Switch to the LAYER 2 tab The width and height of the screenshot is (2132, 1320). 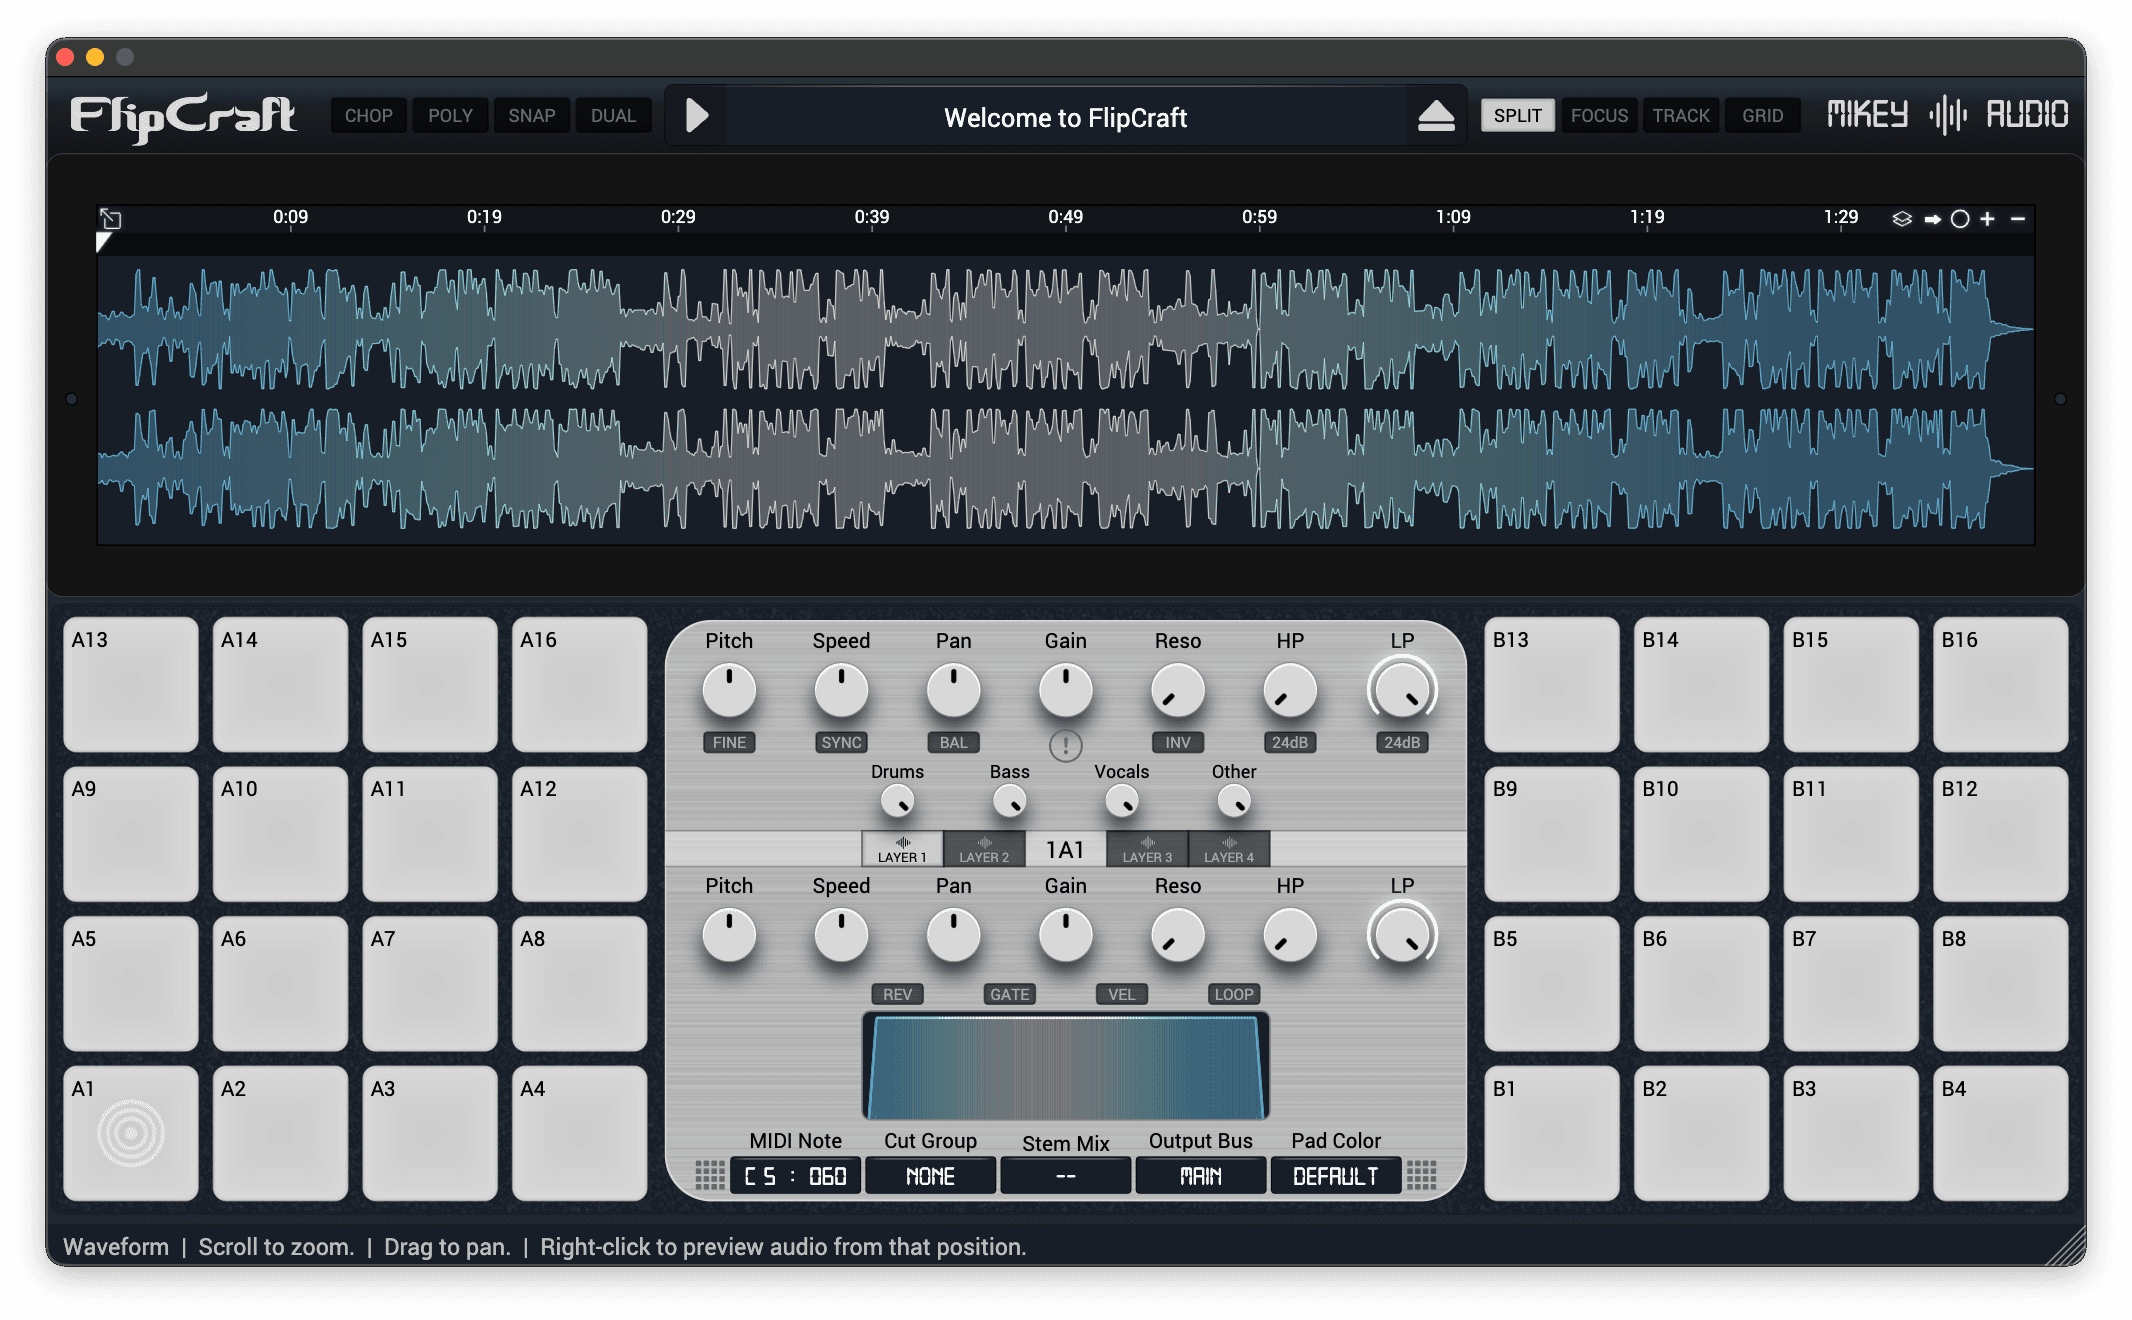pyautogui.click(x=984, y=849)
